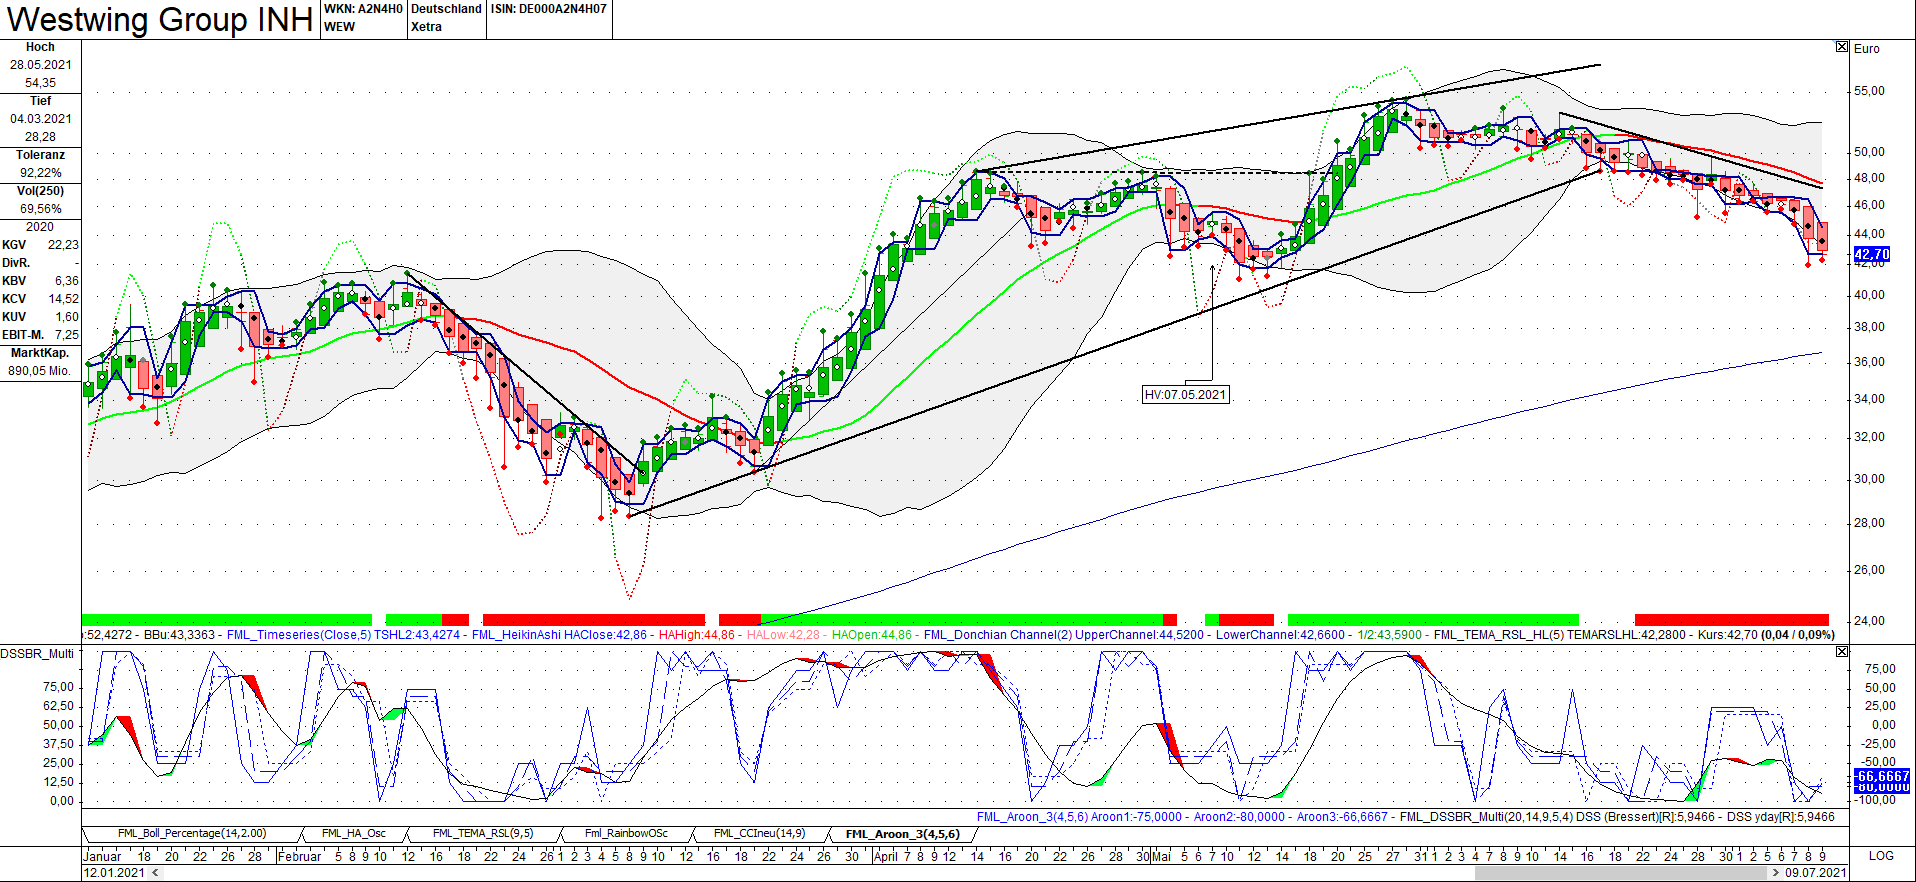Viewport: 1916px width, 882px height.
Task: Click the Euro currency label
Action: tap(1867, 48)
